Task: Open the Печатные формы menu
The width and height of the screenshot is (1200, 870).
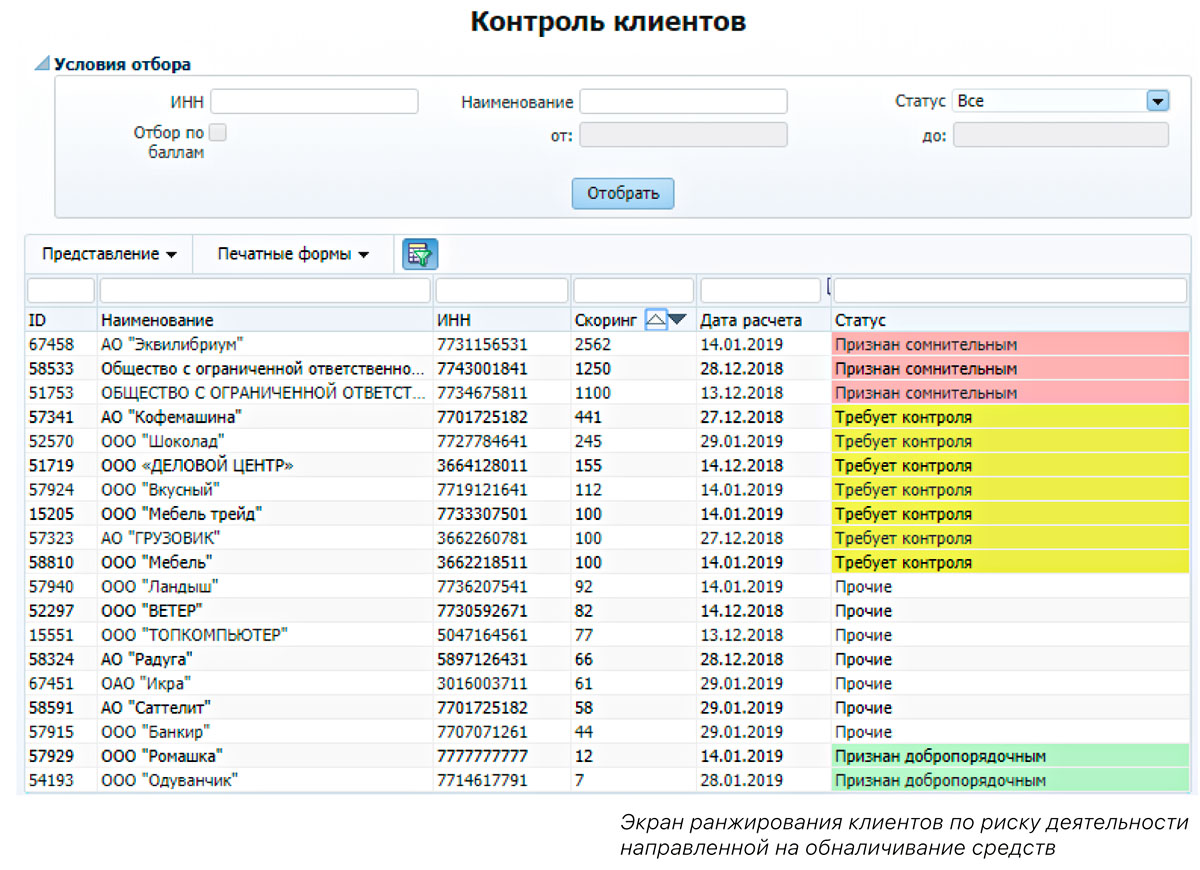Action: [x=293, y=254]
